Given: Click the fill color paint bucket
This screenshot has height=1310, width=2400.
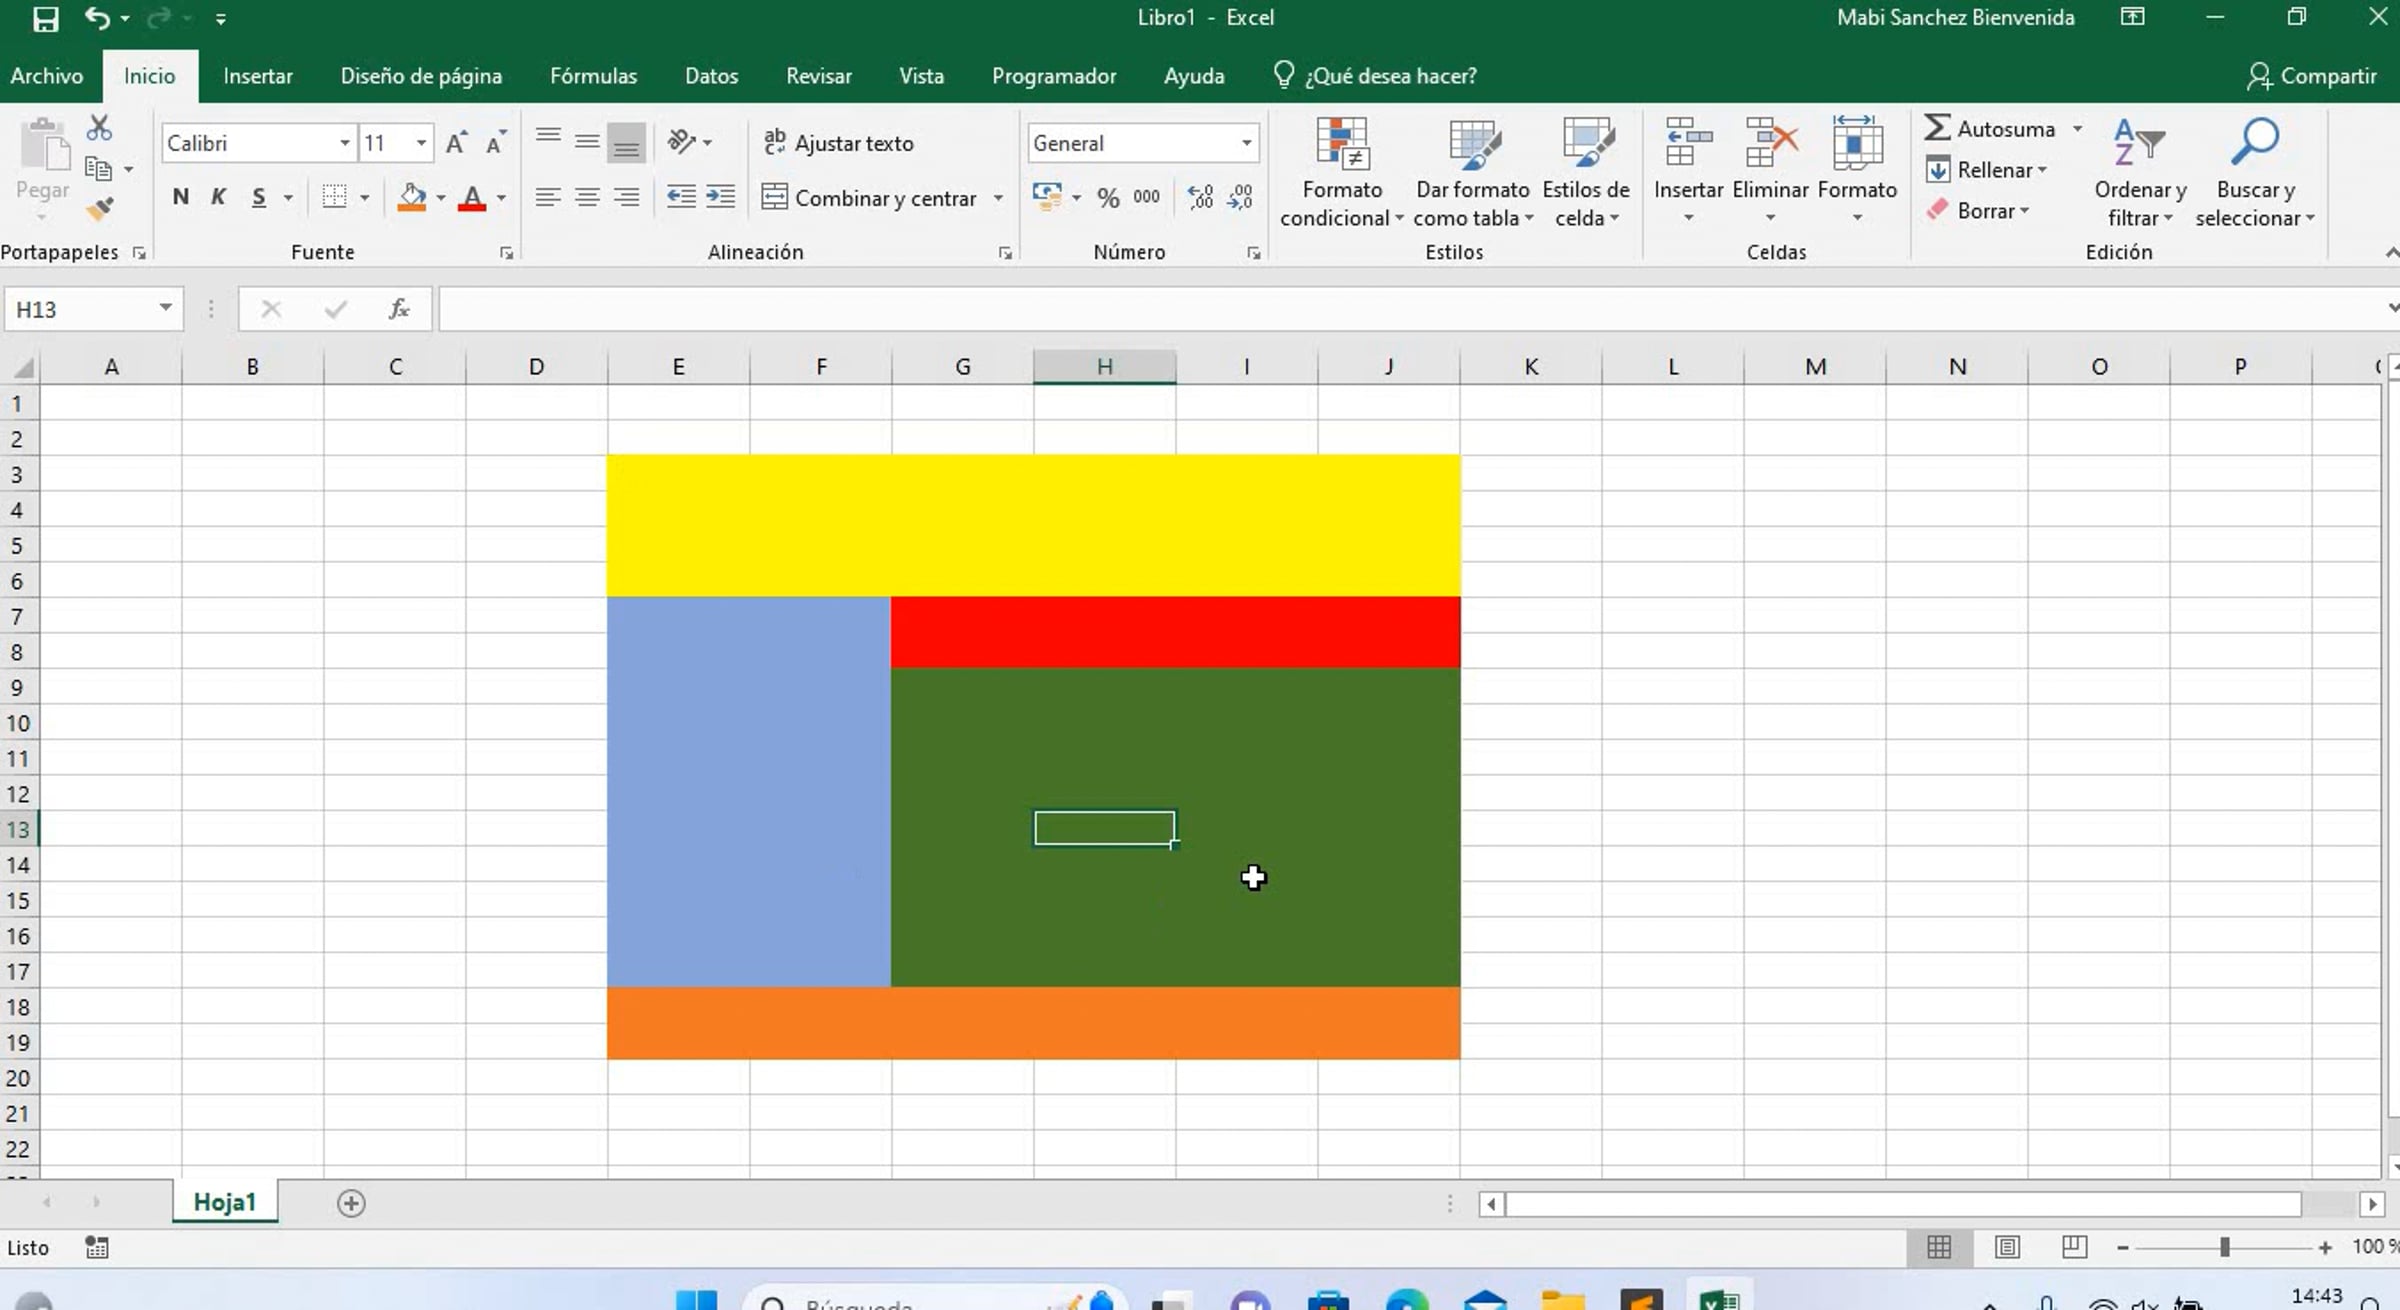Looking at the screenshot, I should (411, 197).
